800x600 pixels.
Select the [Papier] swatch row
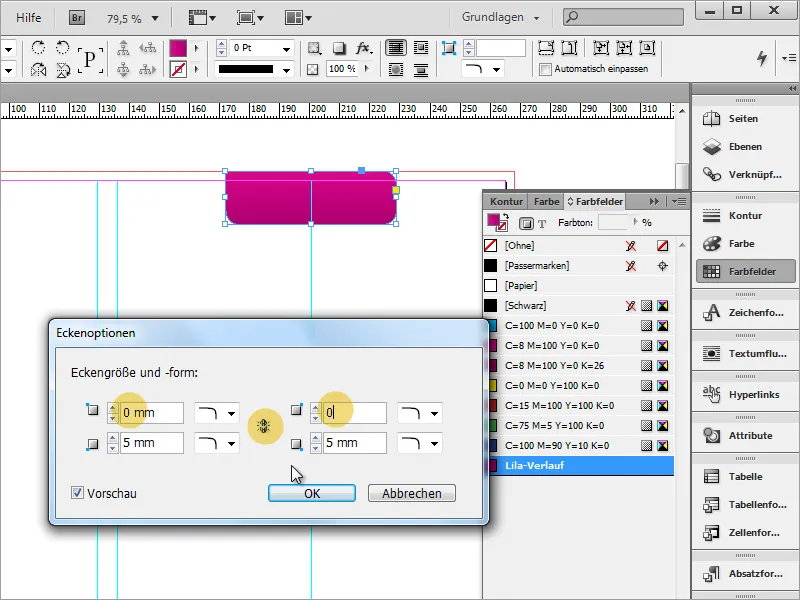pyautogui.click(x=579, y=285)
